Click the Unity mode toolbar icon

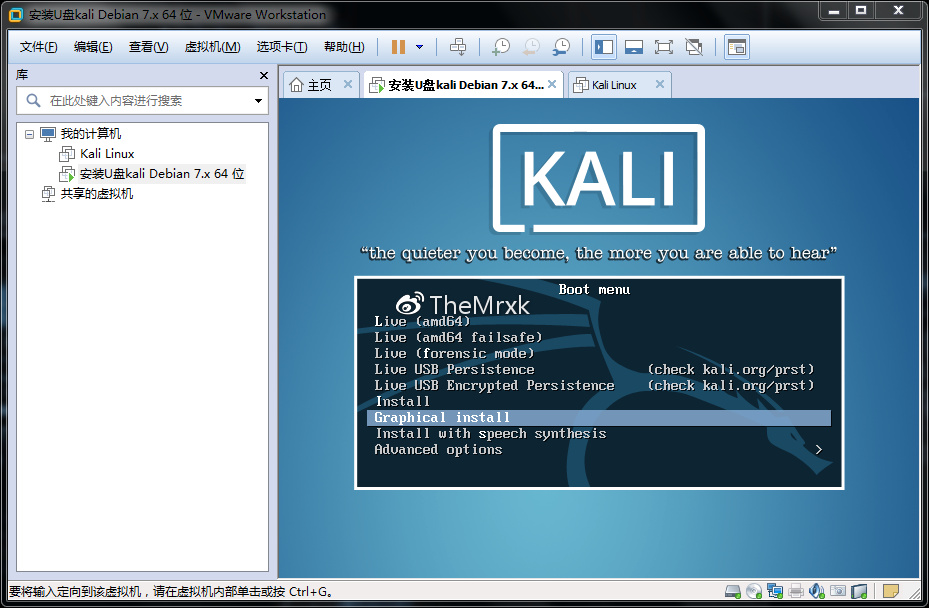coord(694,47)
